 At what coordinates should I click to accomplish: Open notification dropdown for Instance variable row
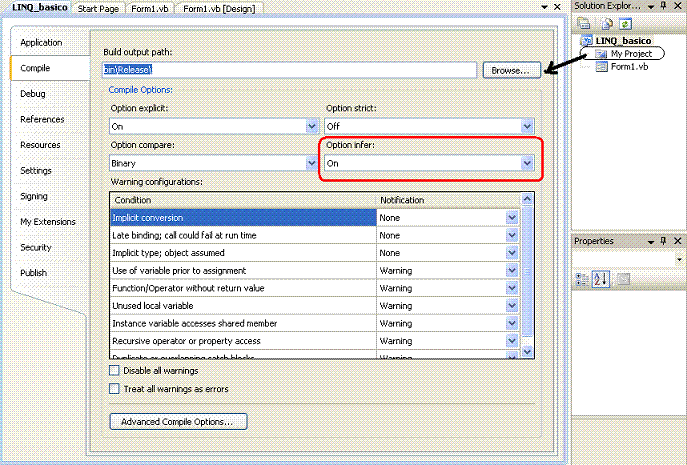512,323
